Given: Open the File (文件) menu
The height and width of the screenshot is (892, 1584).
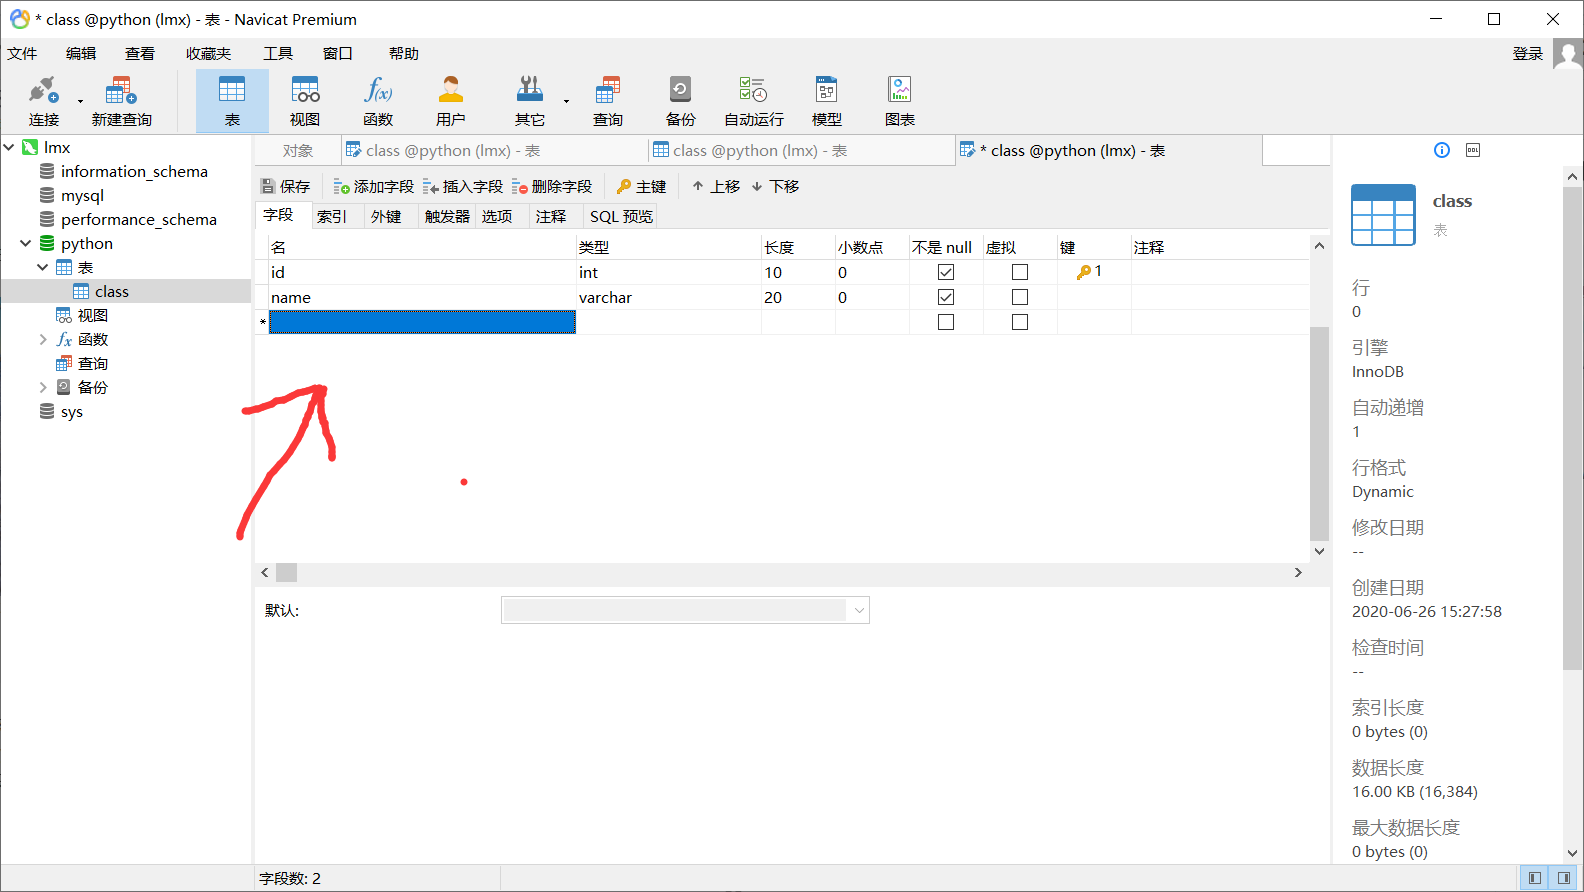Looking at the screenshot, I should 22,54.
